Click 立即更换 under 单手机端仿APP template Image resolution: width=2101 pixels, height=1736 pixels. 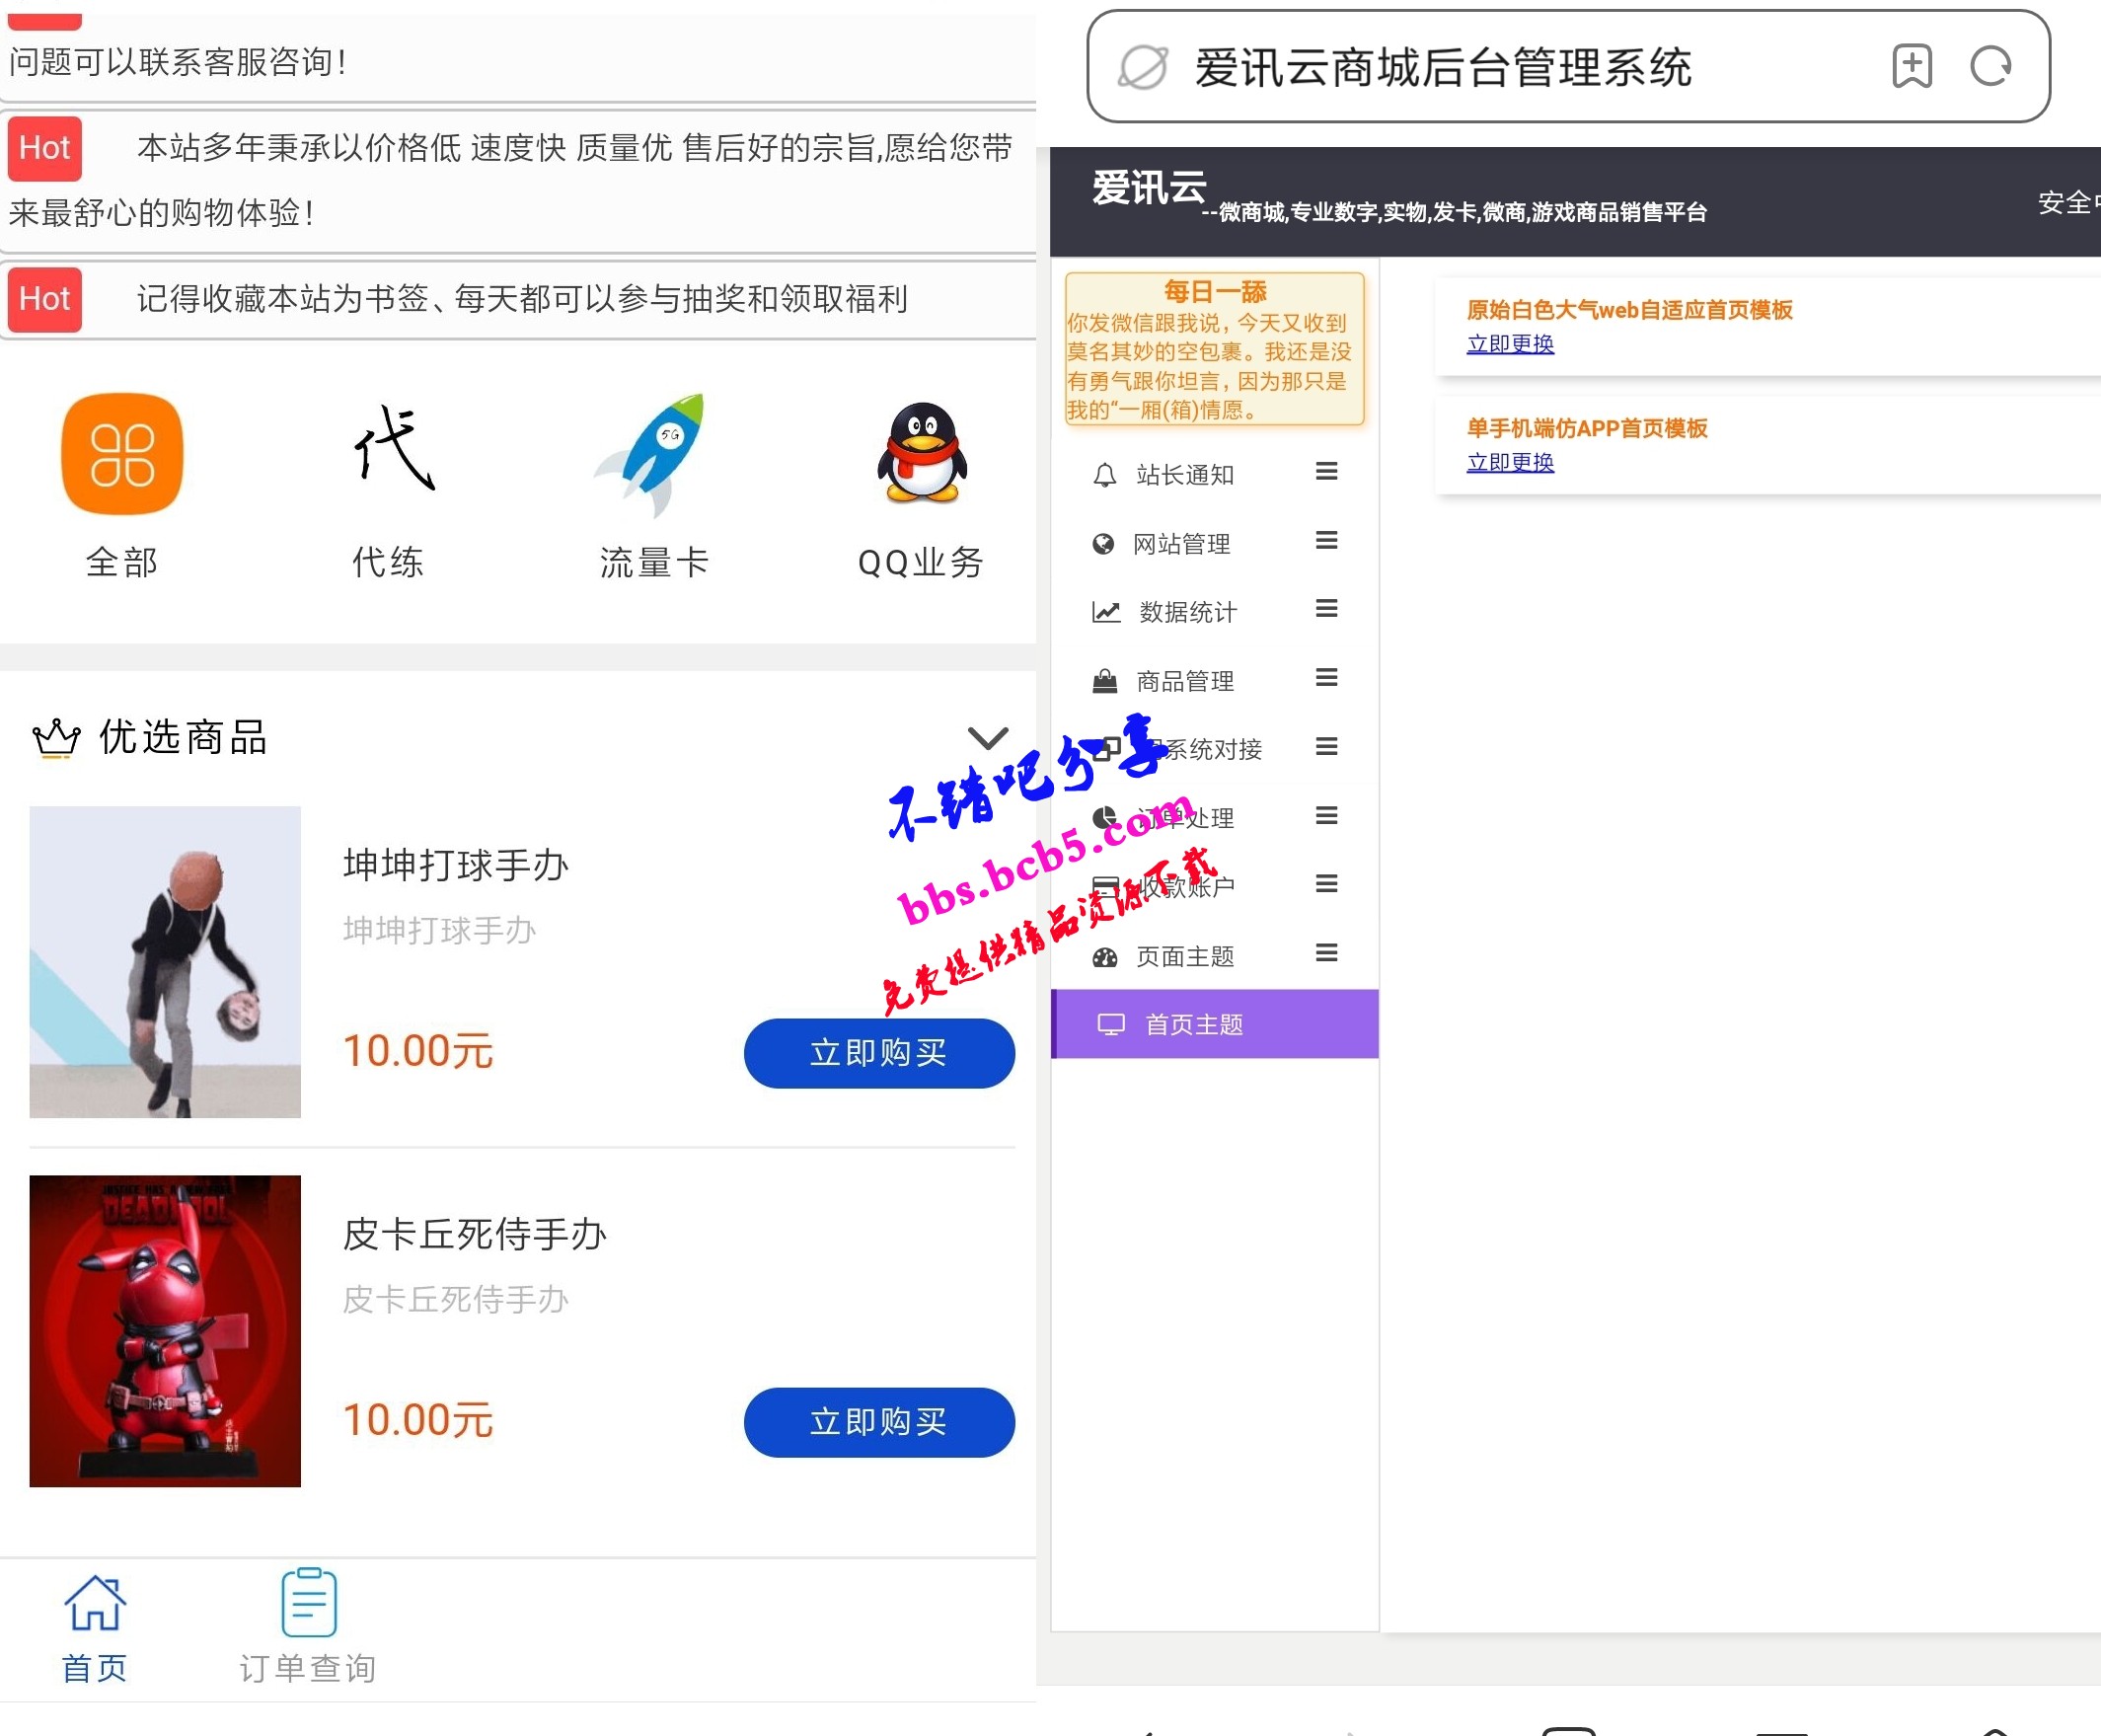click(1509, 462)
